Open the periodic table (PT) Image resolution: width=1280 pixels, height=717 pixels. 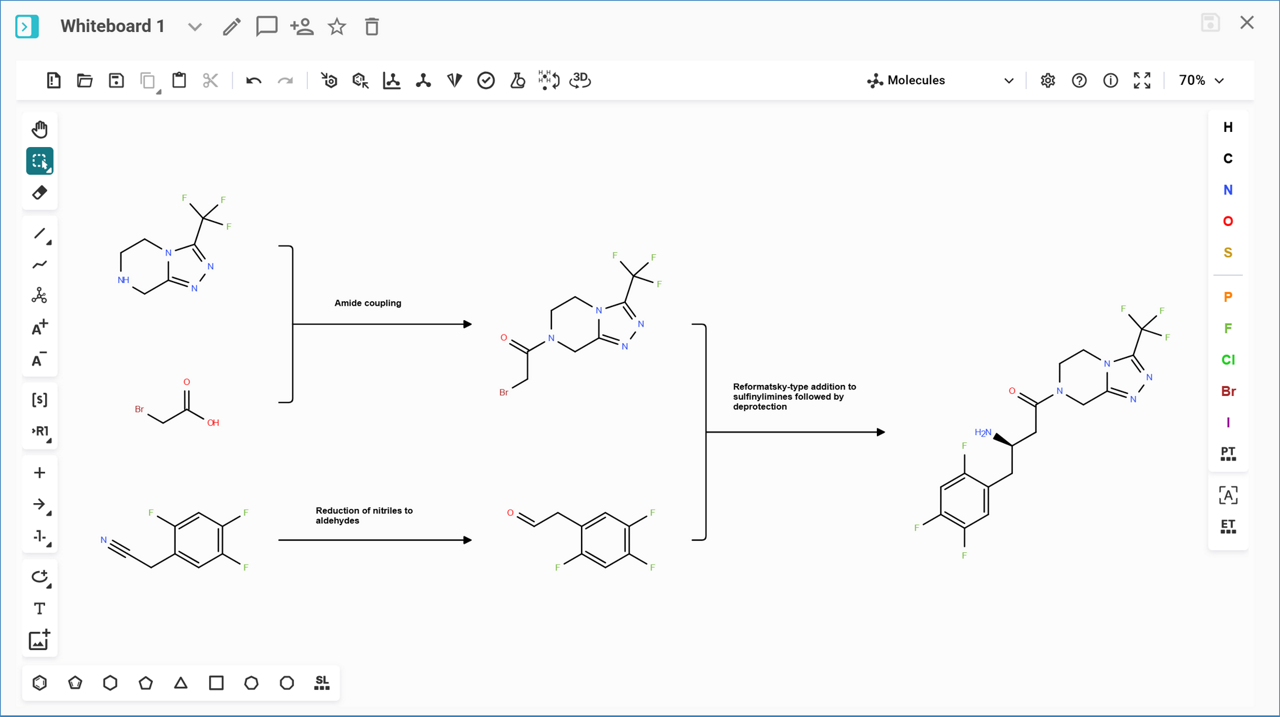[1228, 454]
